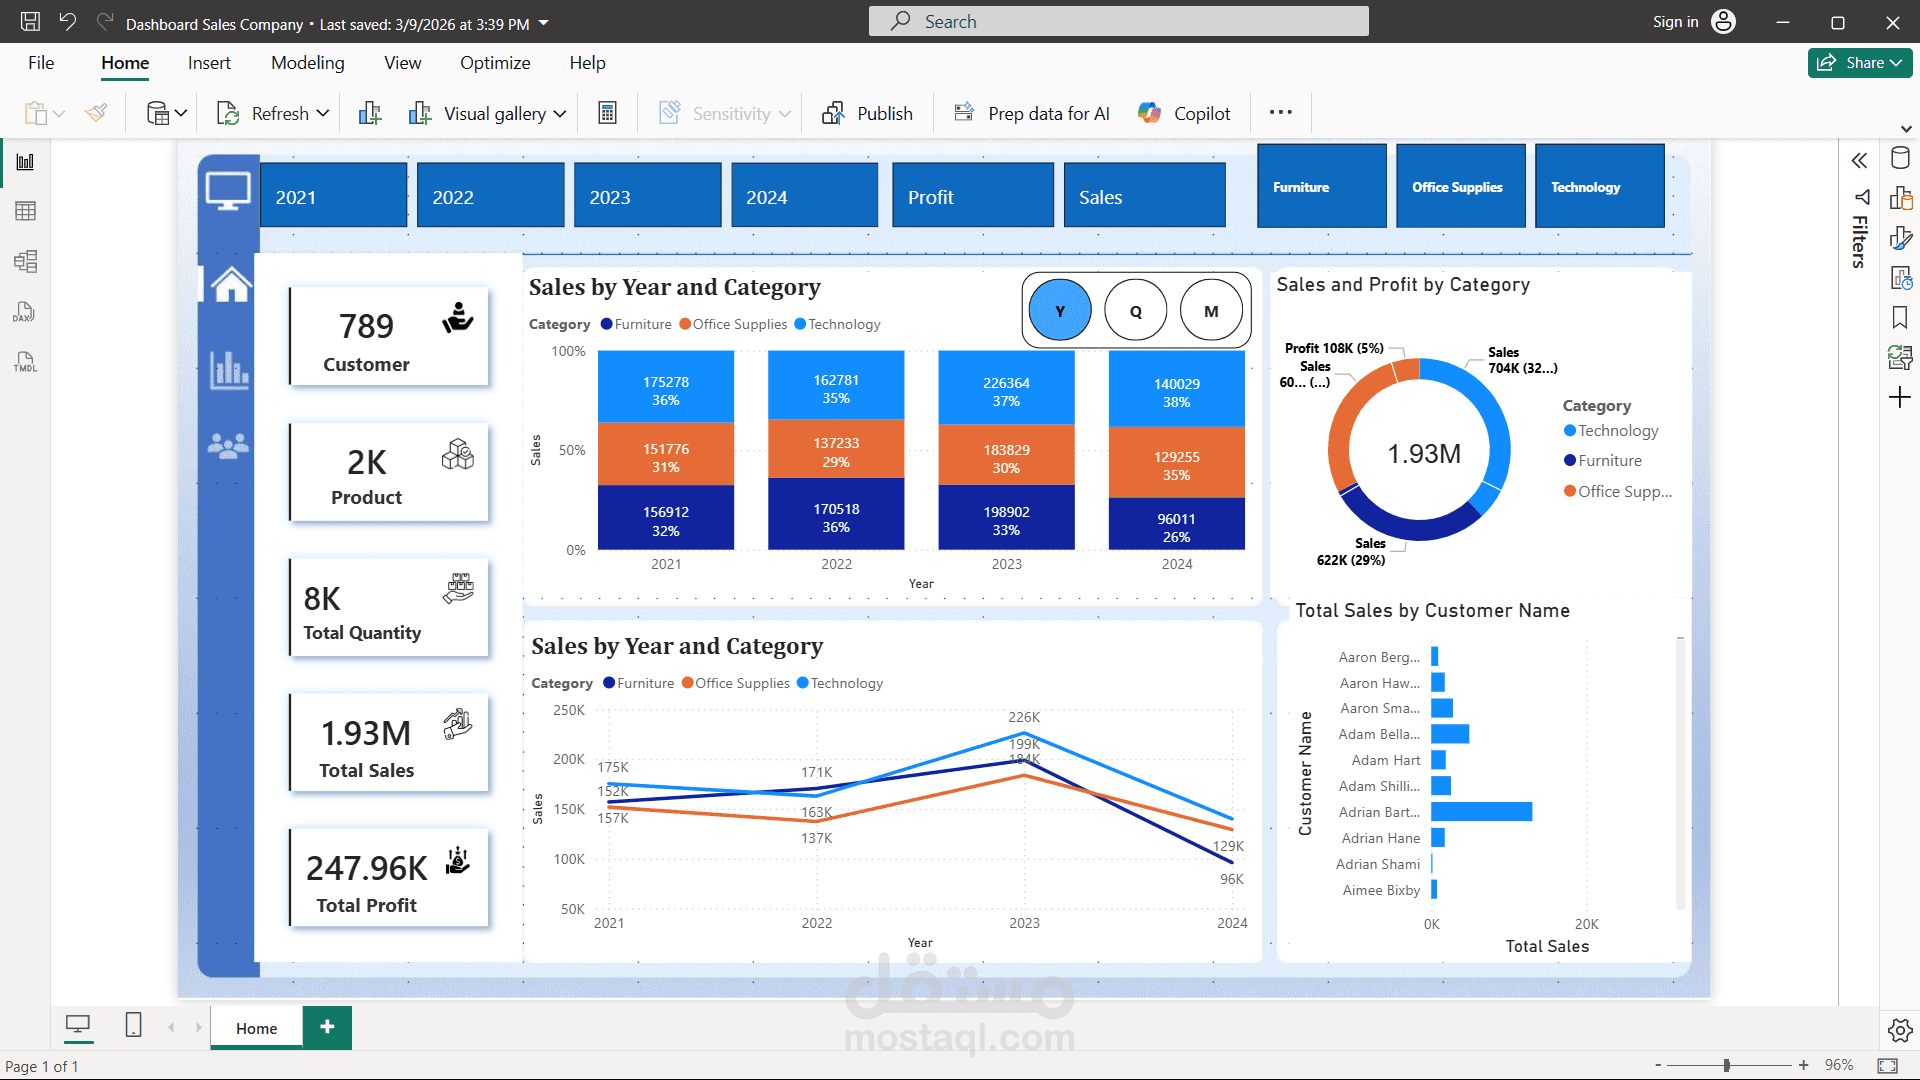The height and width of the screenshot is (1080, 1920).
Task: Open the DAX query view
Action: [25, 311]
